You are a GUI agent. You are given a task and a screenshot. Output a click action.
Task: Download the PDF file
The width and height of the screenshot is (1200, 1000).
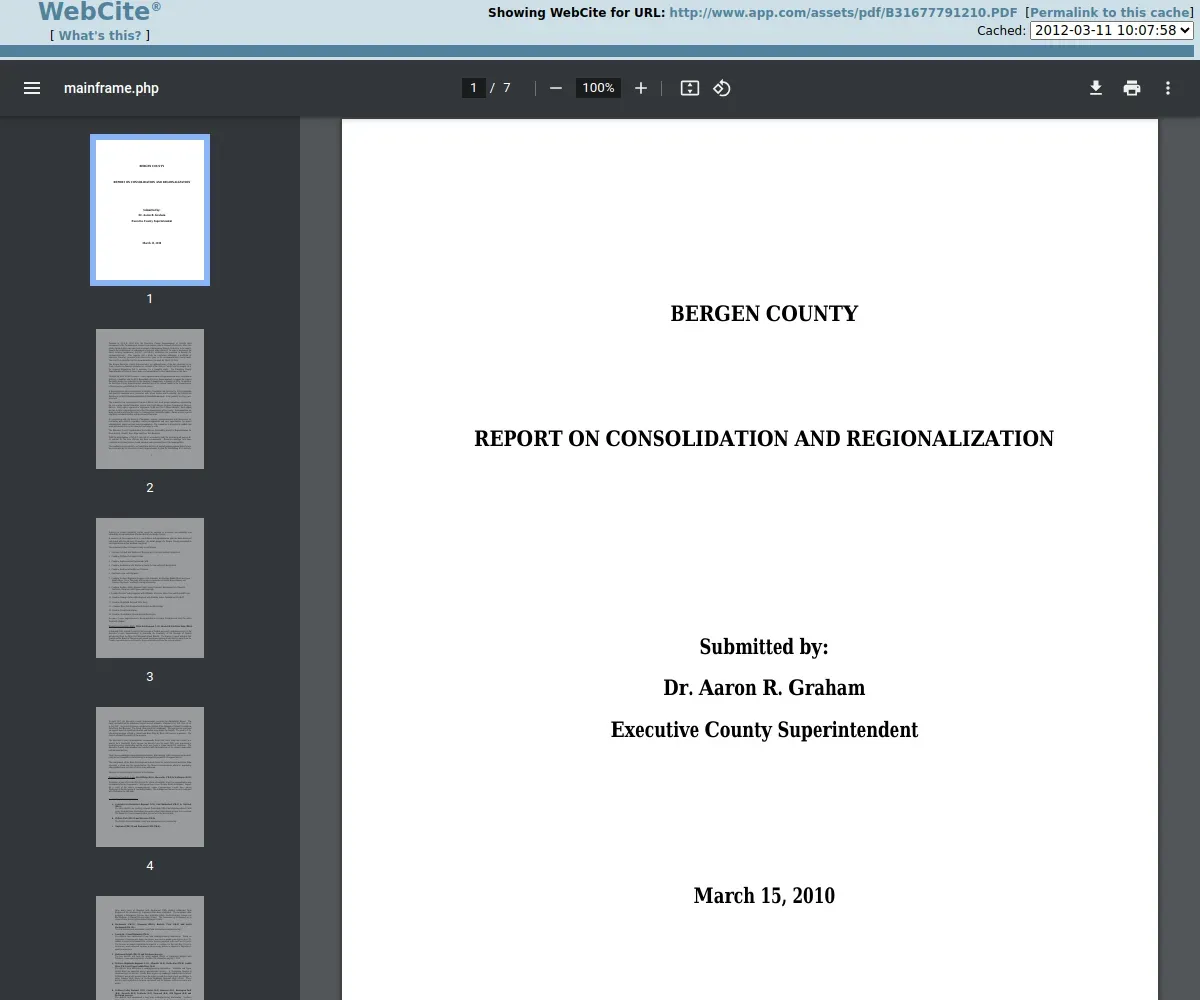click(x=1096, y=88)
